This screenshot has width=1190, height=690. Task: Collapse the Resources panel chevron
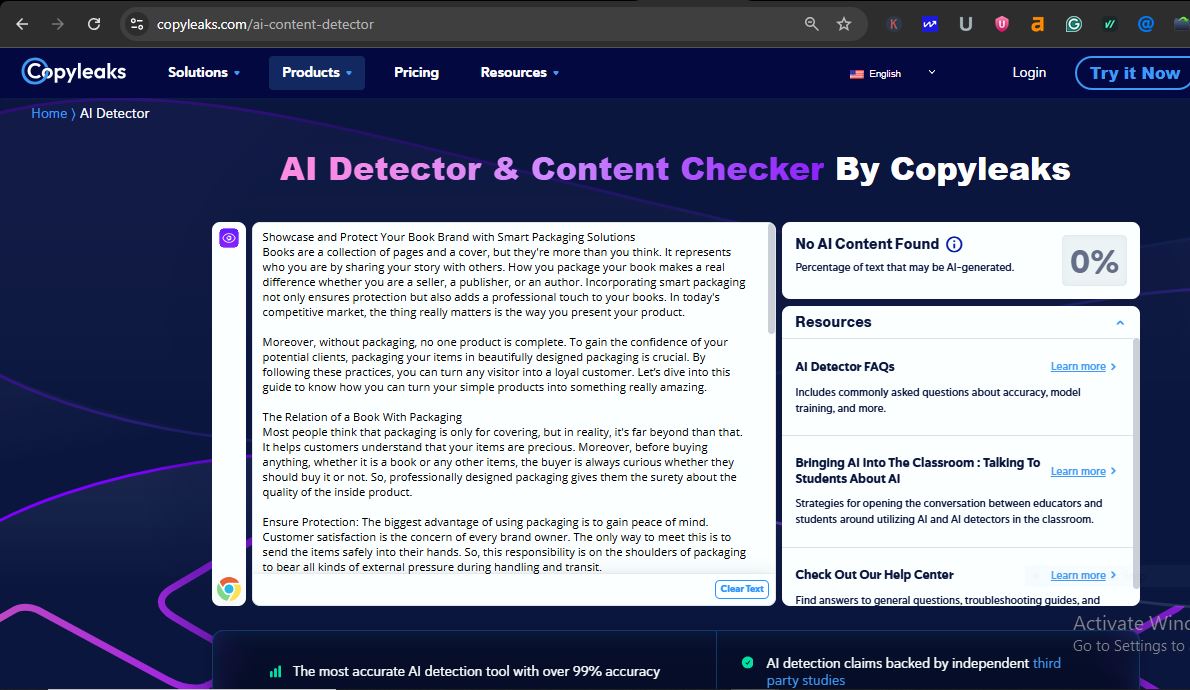pyautogui.click(x=1120, y=323)
